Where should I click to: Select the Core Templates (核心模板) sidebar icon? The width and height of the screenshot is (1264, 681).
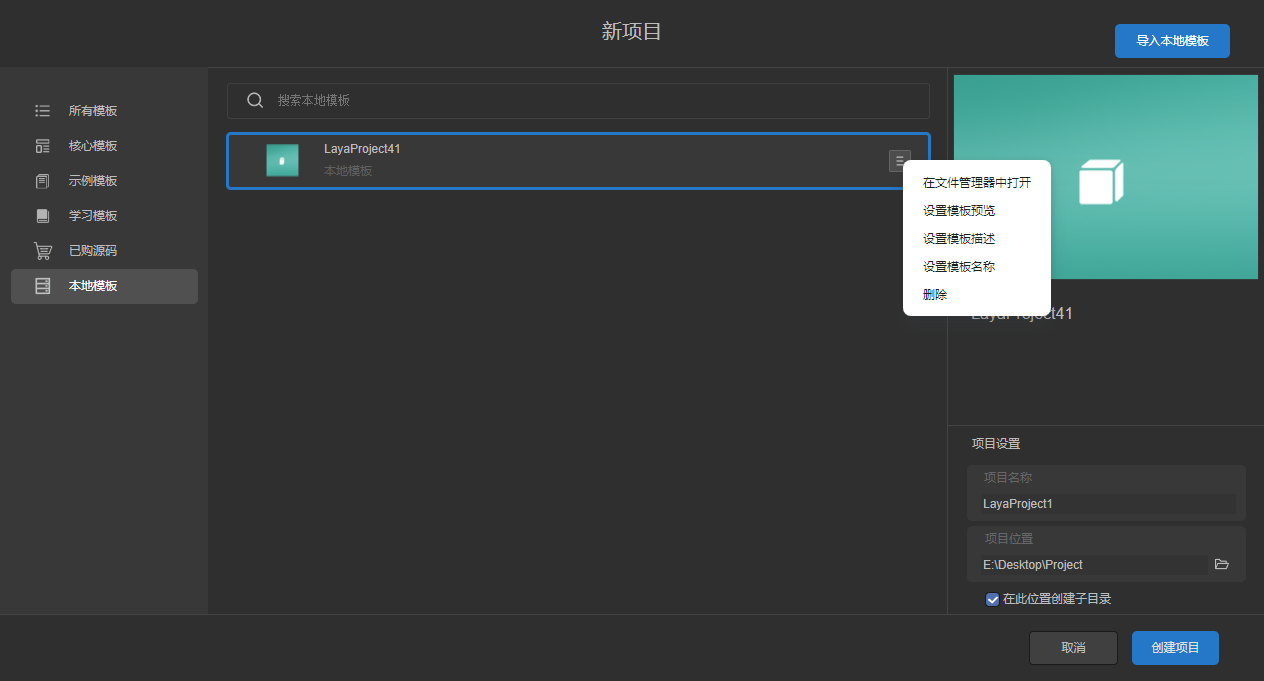(x=42, y=146)
